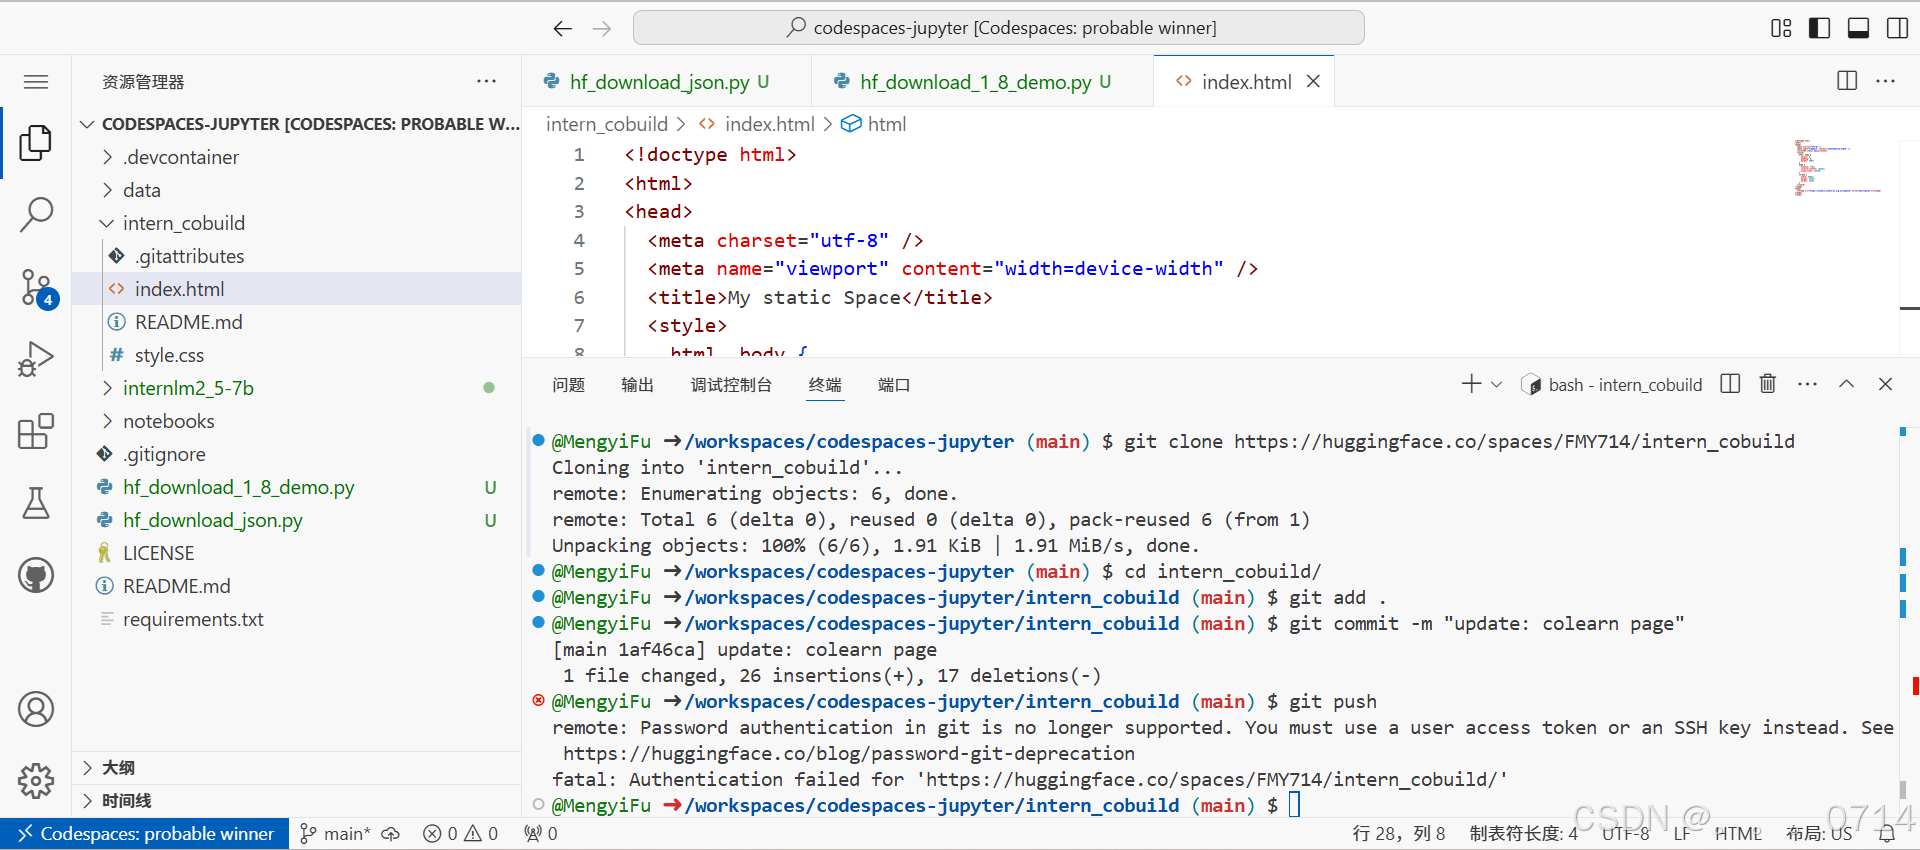Screen dimensions: 1920x850
Task: Open requirements.txt in explorer
Action: tap(297, 619)
